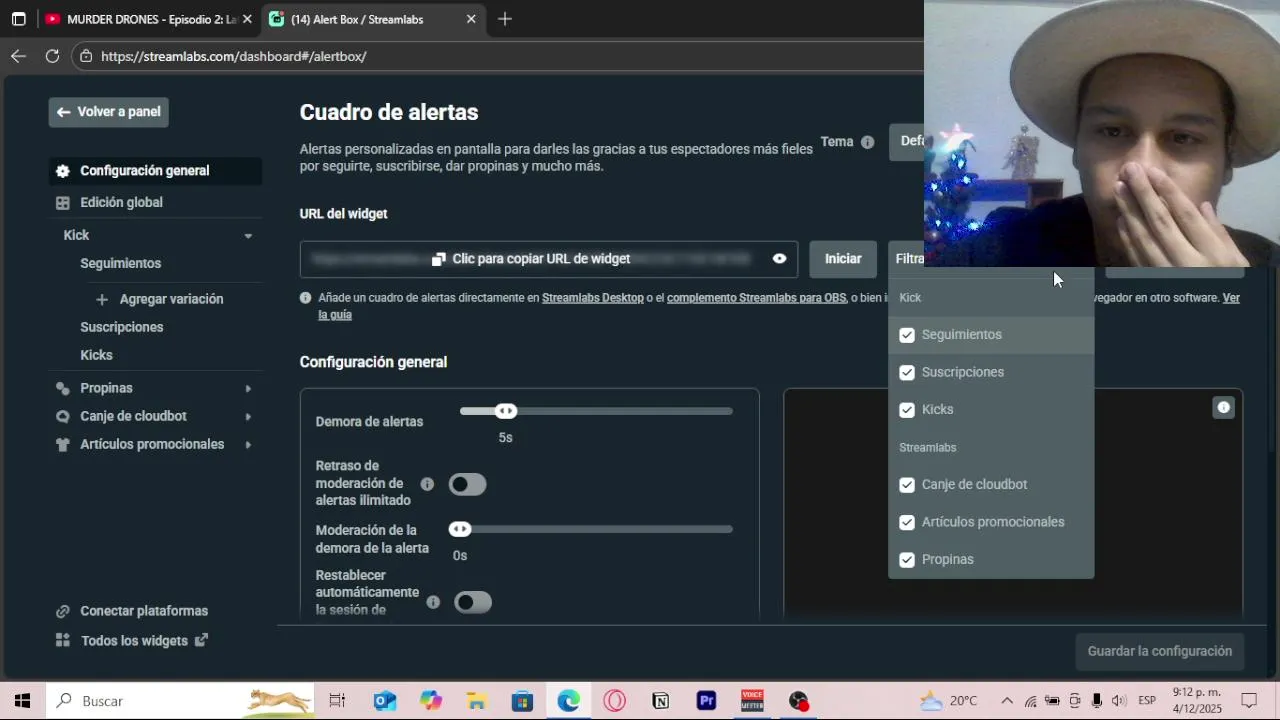Open the Configuración general gear icon
Viewport: 1280px width, 720px height.
coord(63,171)
